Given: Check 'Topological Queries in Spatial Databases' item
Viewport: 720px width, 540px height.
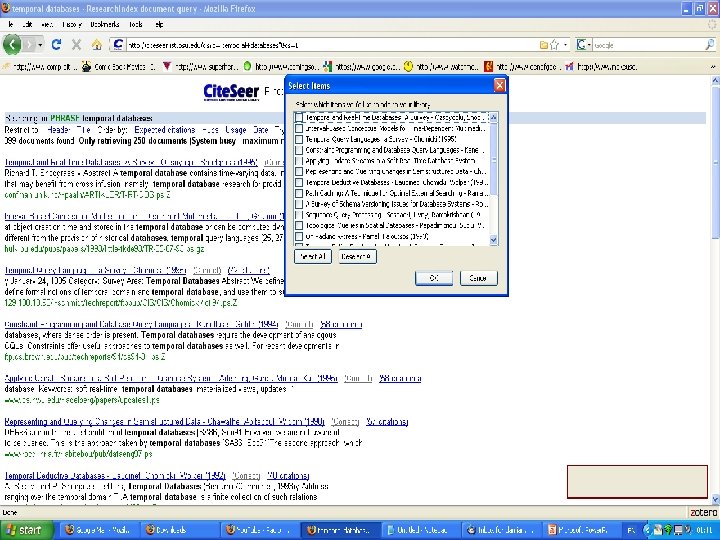Looking at the screenshot, I should pos(299,225).
